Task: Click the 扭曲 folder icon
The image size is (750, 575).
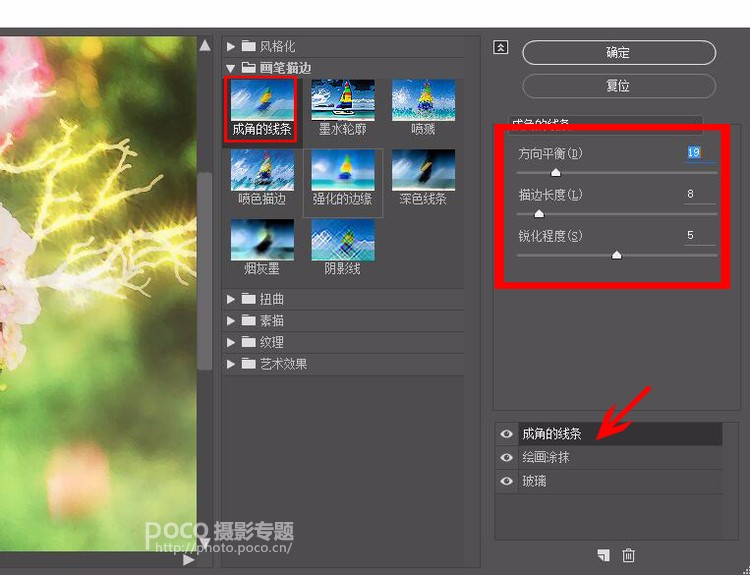Action: click(248, 299)
